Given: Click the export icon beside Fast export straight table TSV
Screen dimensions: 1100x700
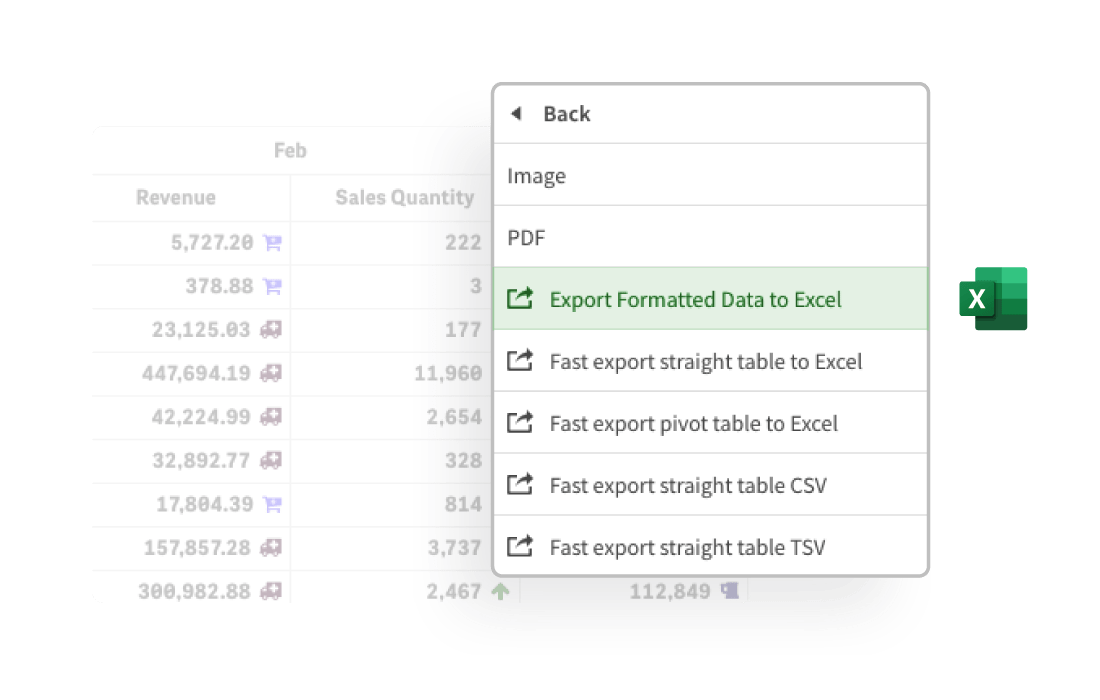Looking at the screenshot, I should click(520, 547).
